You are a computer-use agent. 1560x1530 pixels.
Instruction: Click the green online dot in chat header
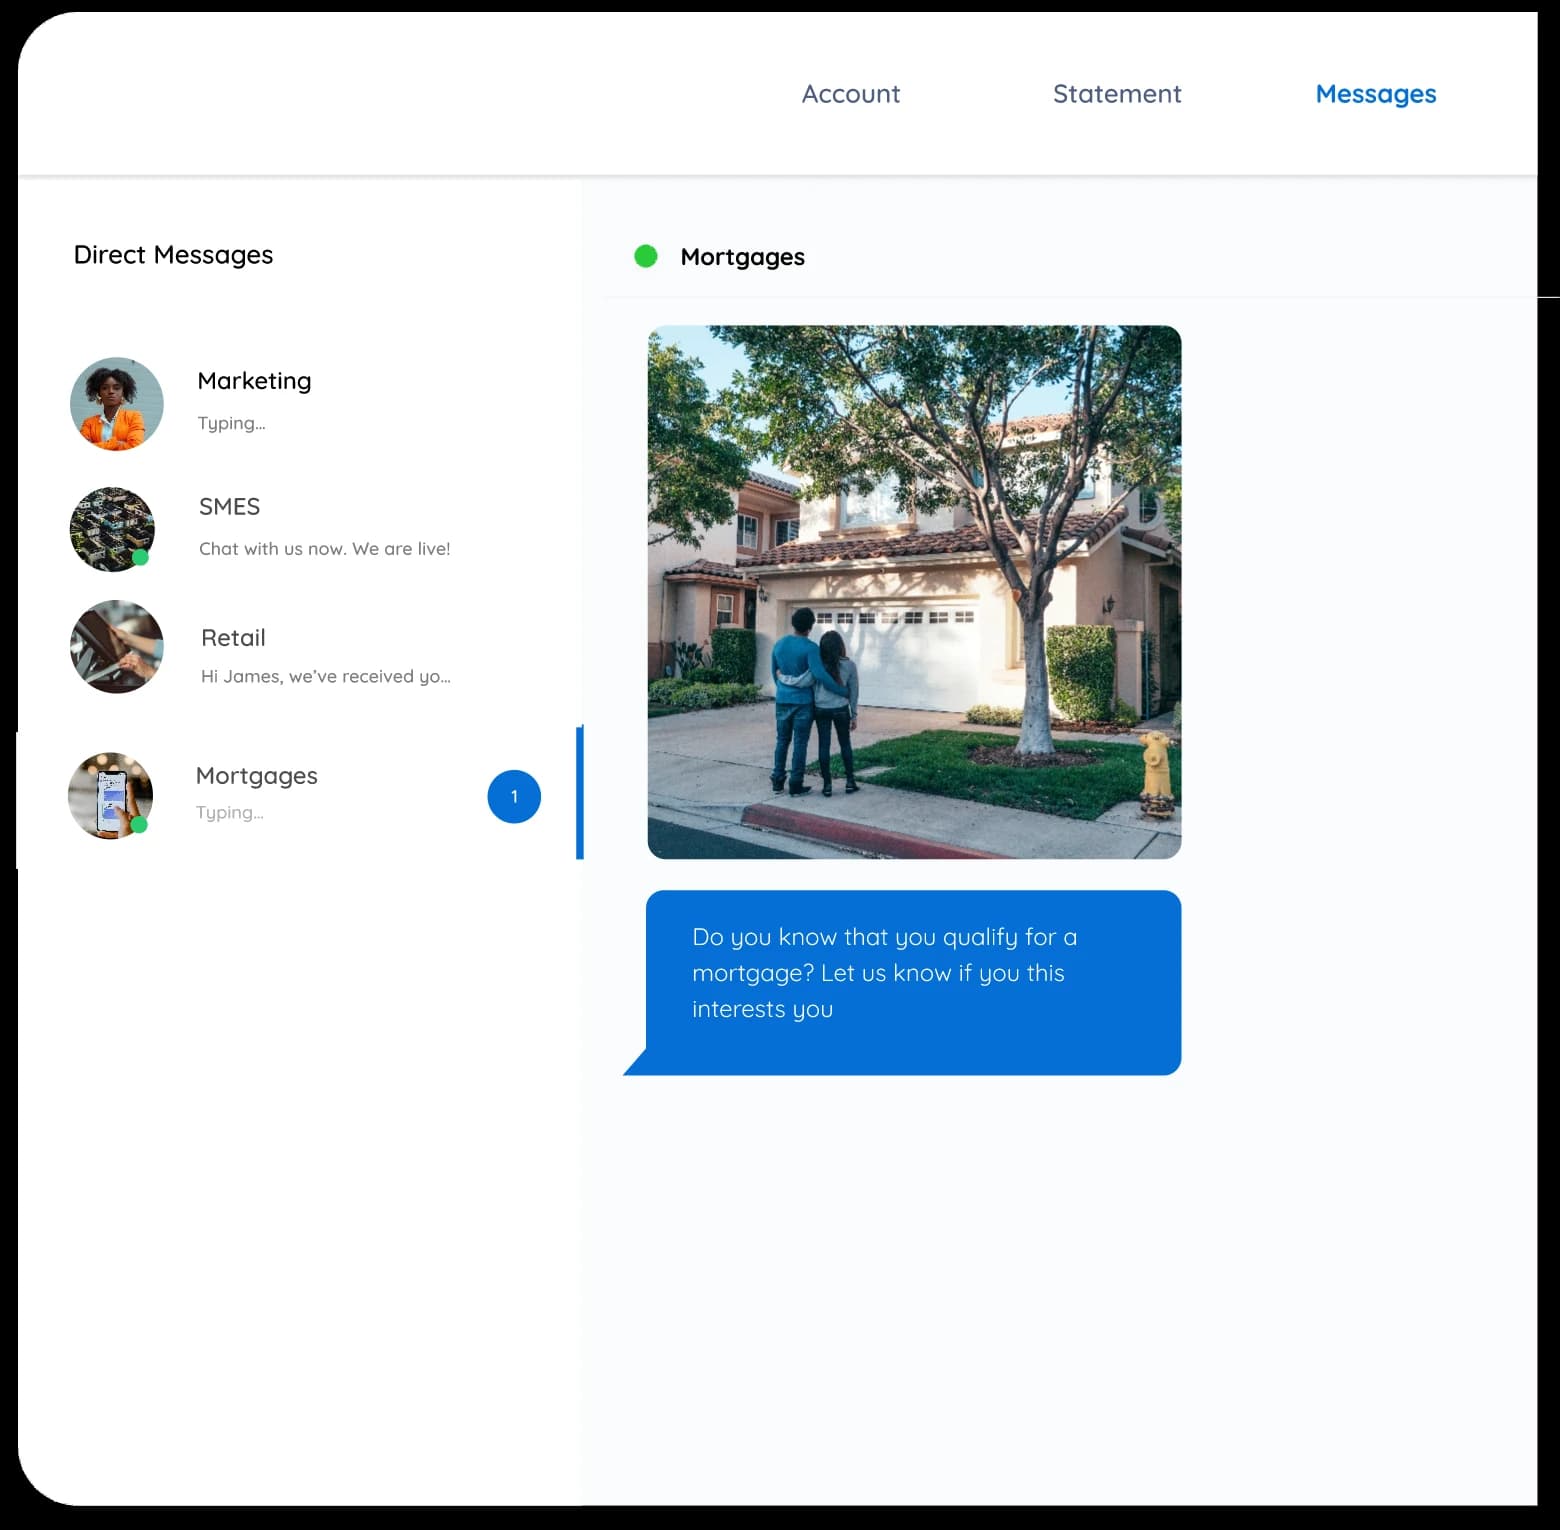click(x=646, y=257)
